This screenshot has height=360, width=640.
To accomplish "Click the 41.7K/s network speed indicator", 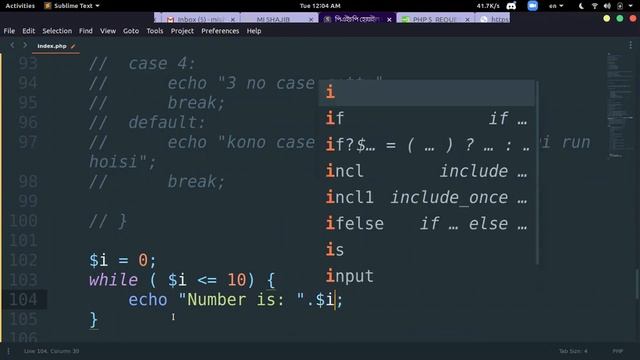I will point(488,6).
